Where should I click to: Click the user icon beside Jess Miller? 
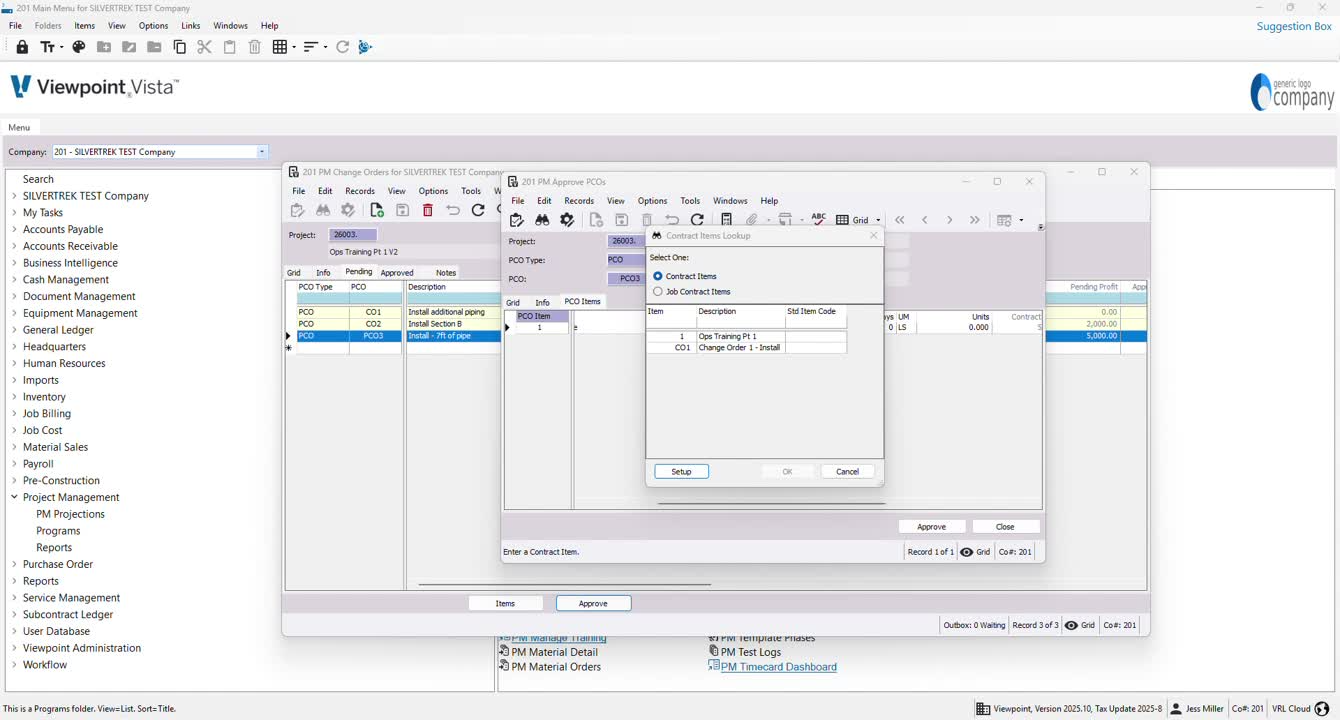(x=1177, y=709)
